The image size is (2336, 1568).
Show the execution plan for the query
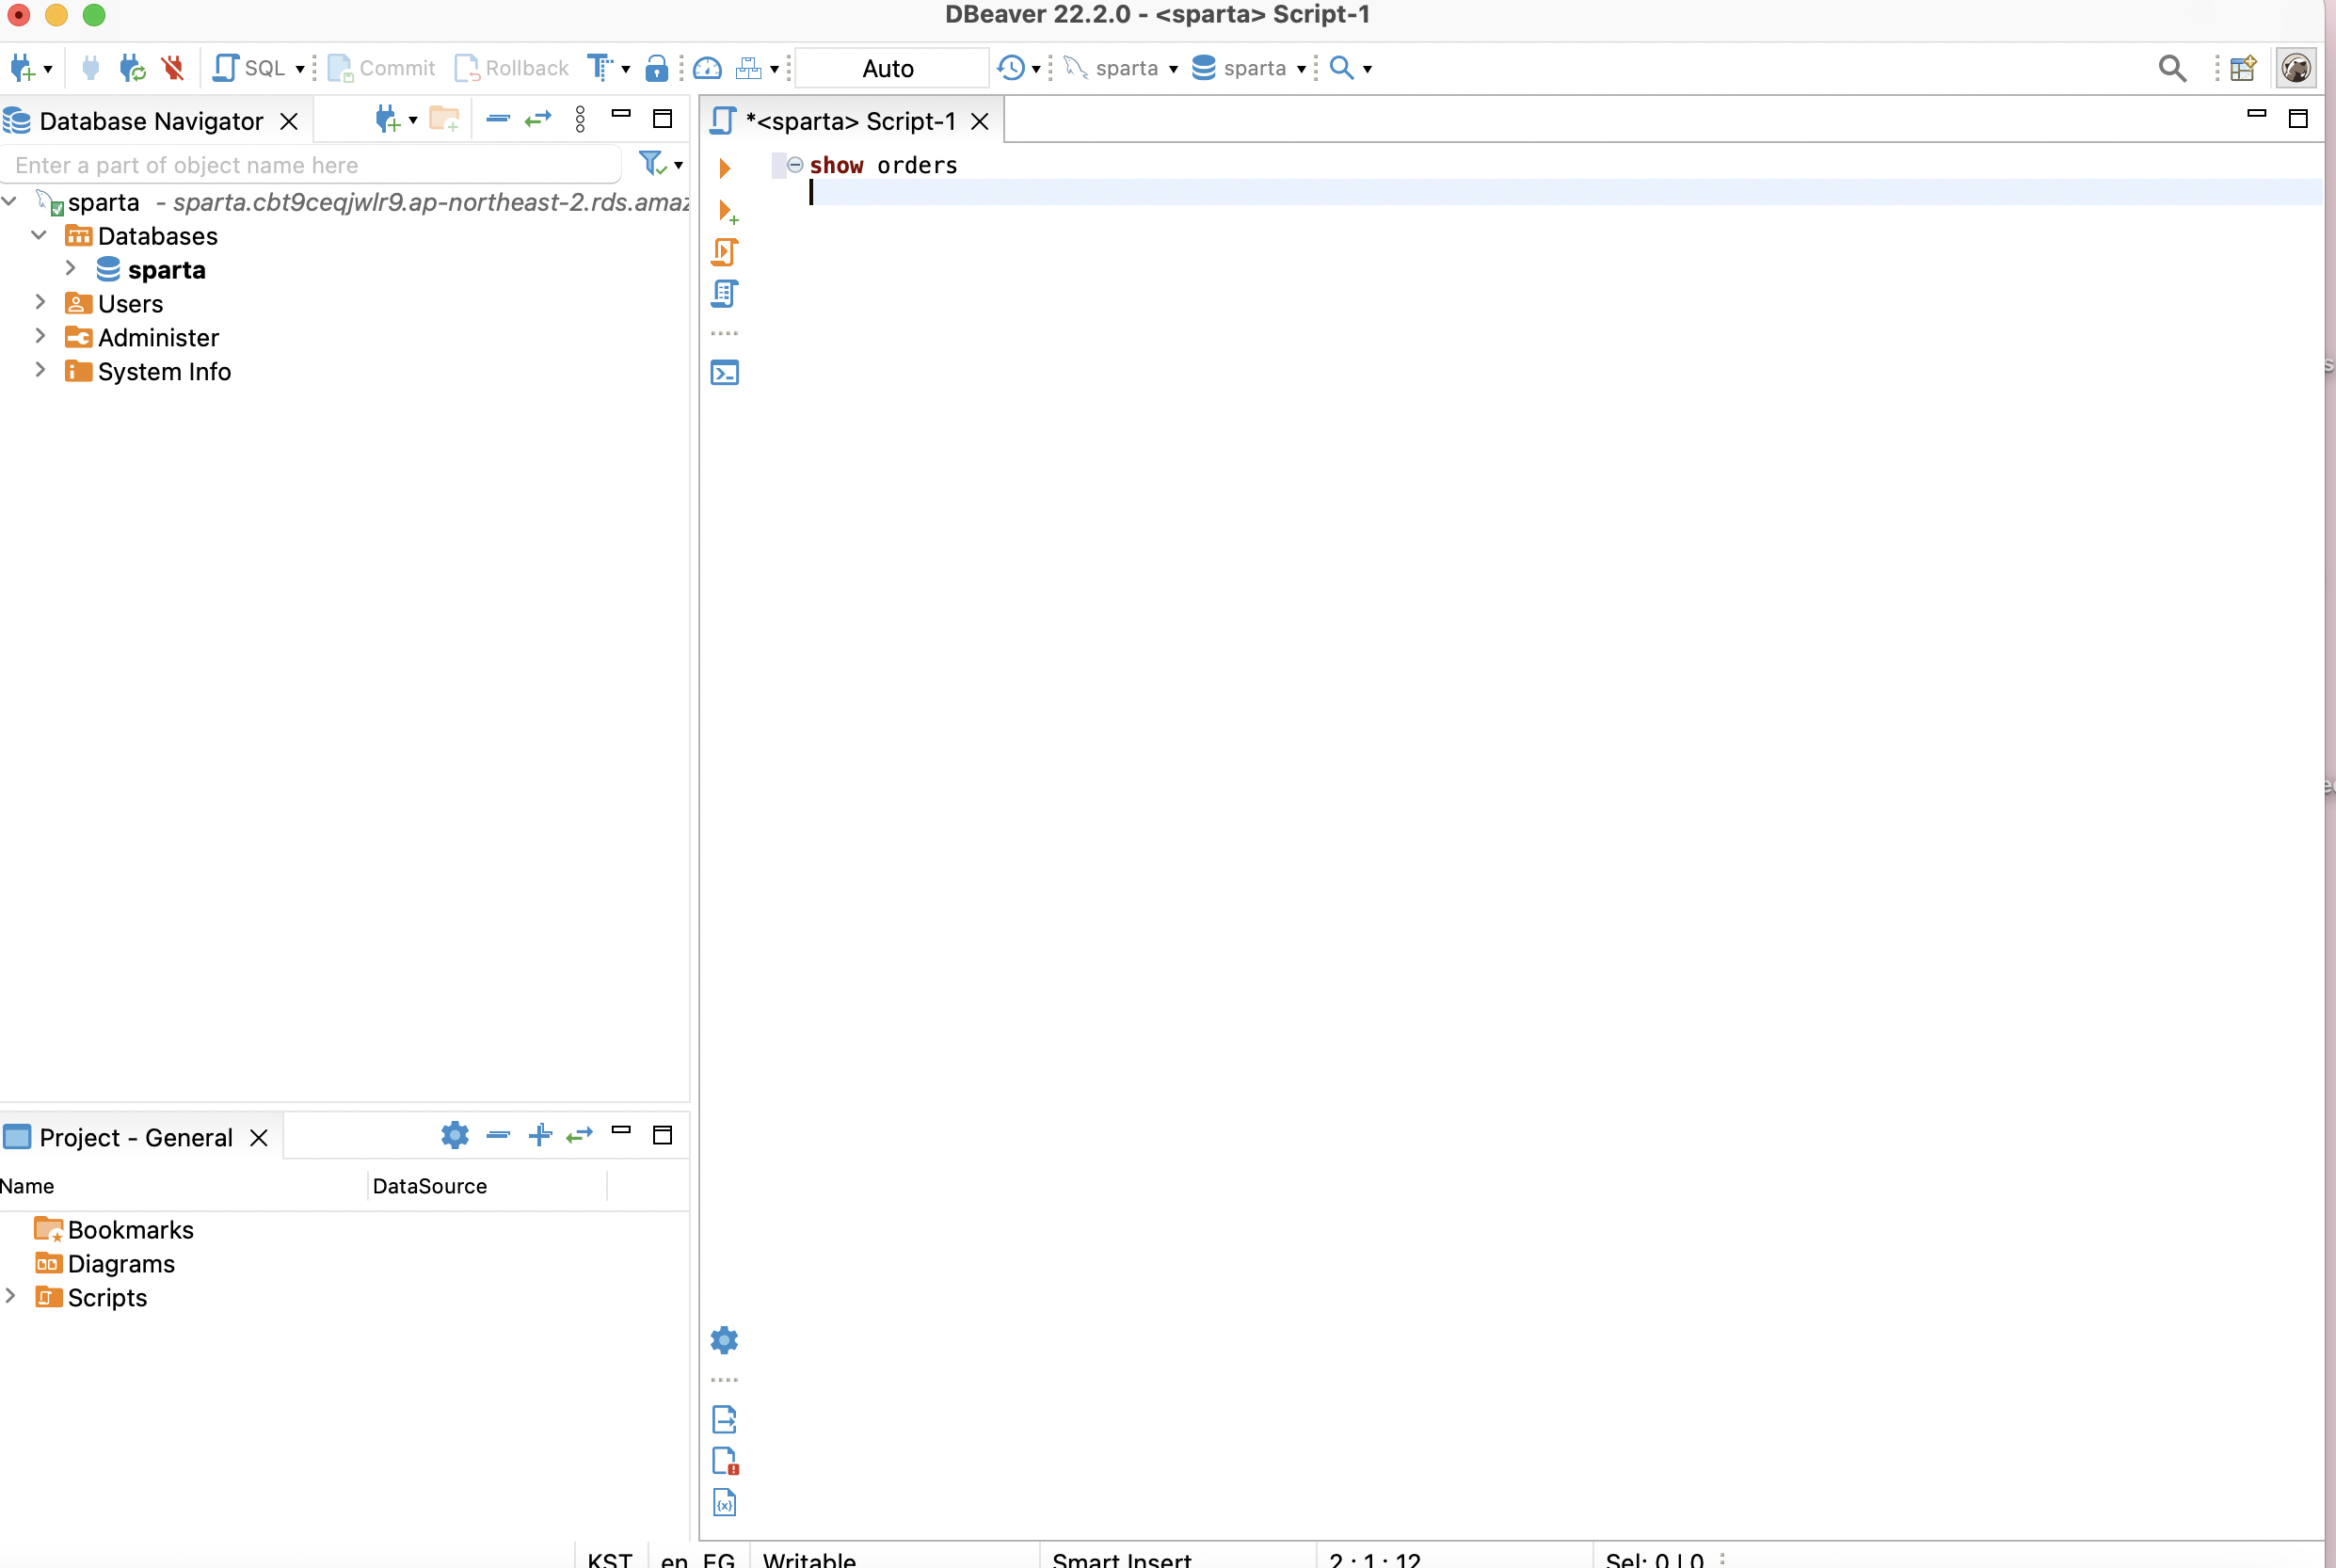[725, 293]
